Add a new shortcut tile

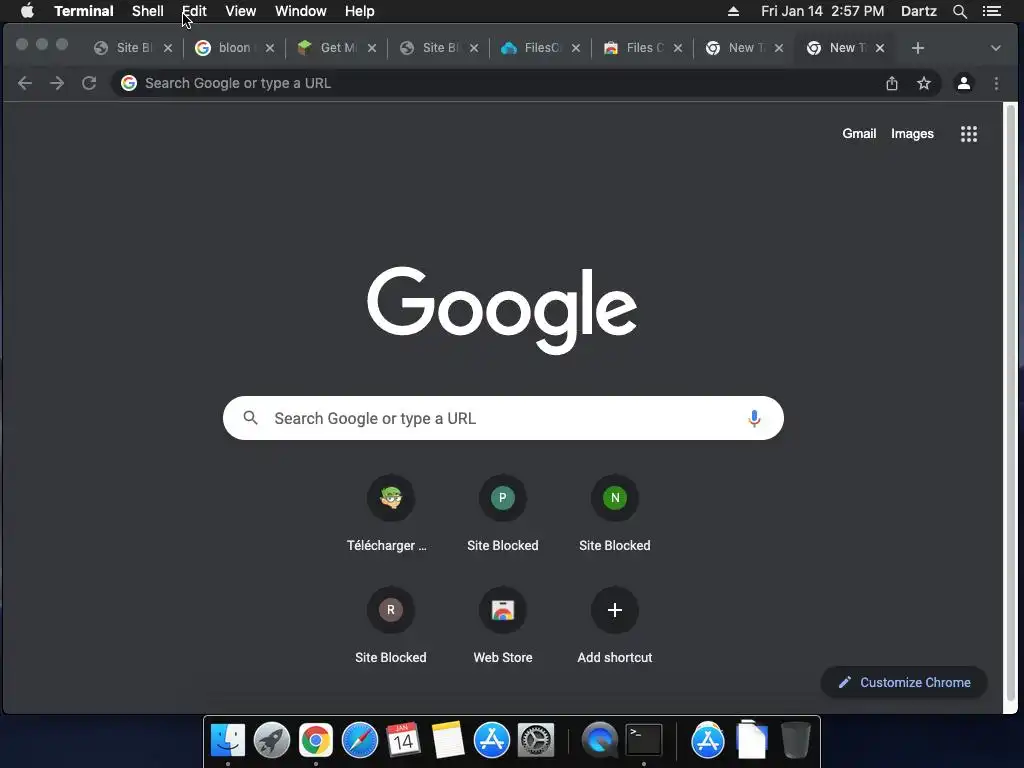coord(615,626)
